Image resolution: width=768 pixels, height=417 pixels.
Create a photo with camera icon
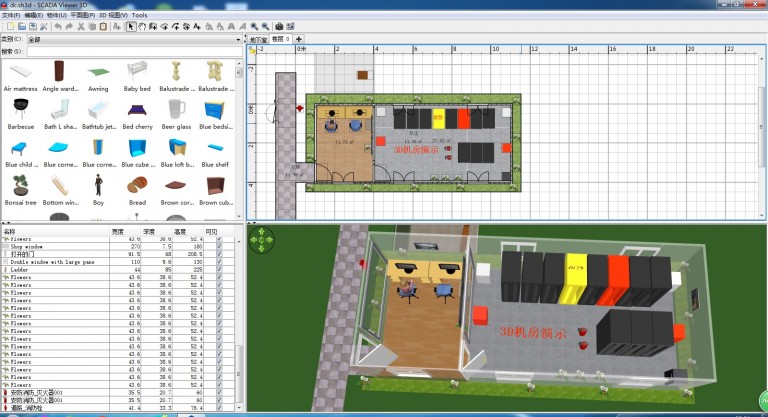[x=279, y=26]
